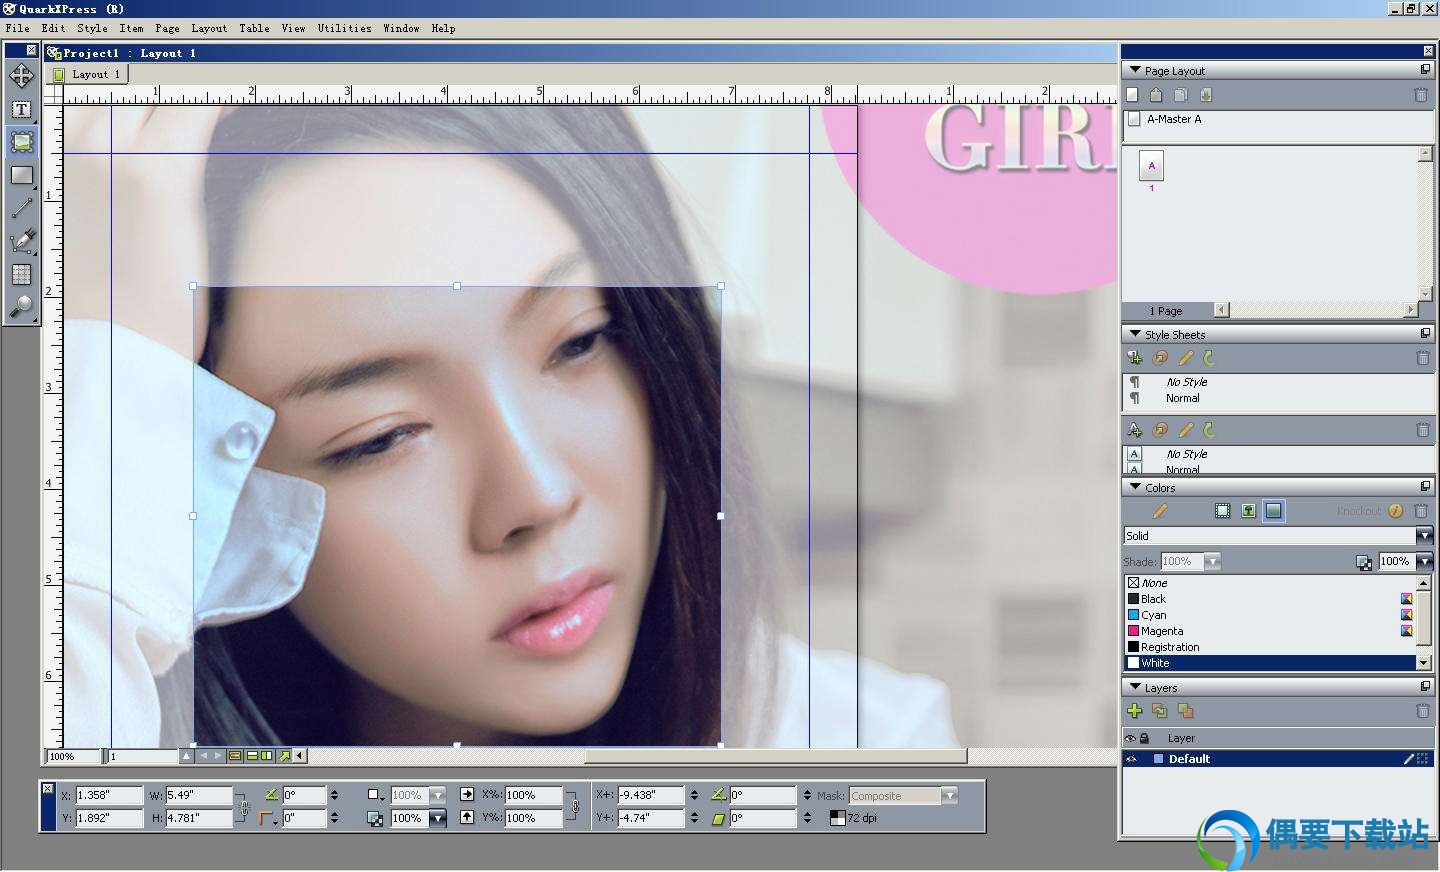Toggle background color button in Colors panel
Screen dimensions: 1440x872
pyautogui.click(x=1273, y=511)
